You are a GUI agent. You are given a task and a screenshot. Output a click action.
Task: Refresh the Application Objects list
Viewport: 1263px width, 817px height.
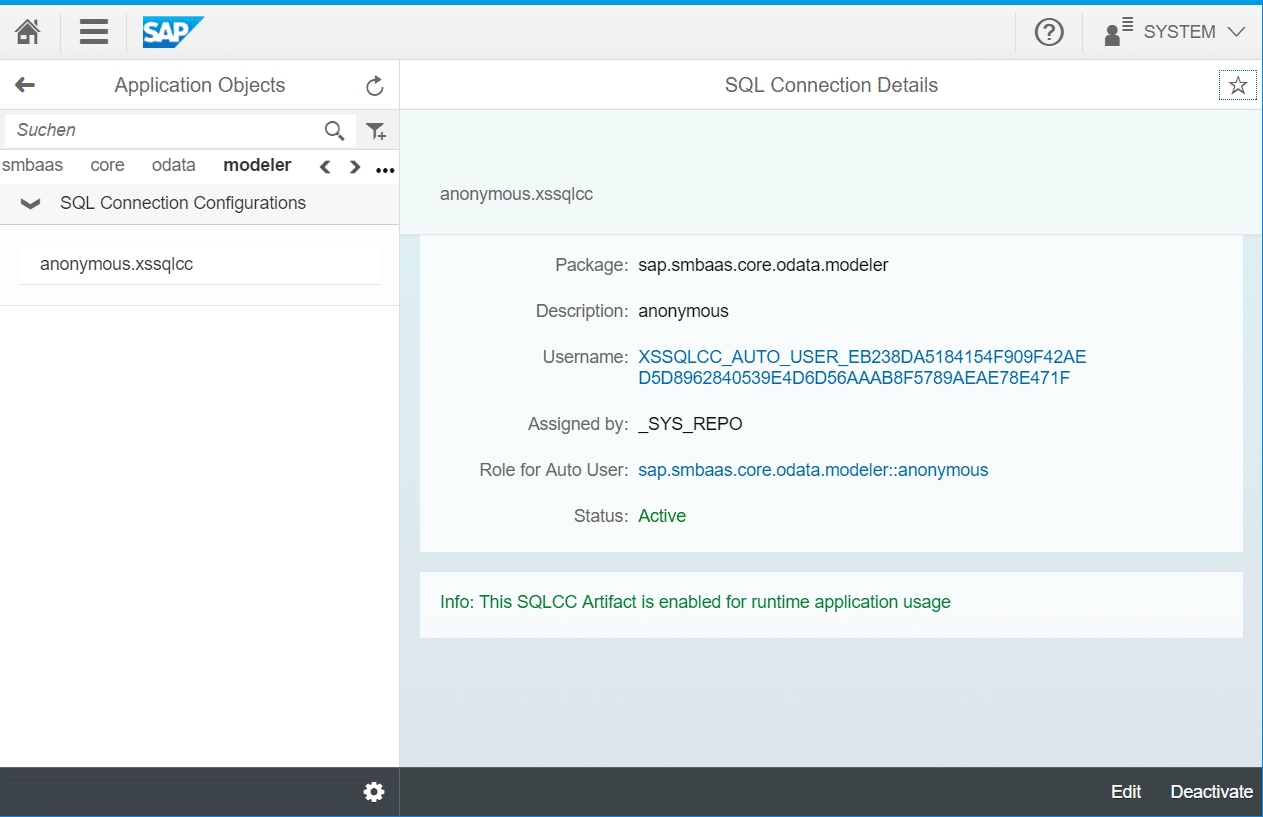[x=375, y=86]
